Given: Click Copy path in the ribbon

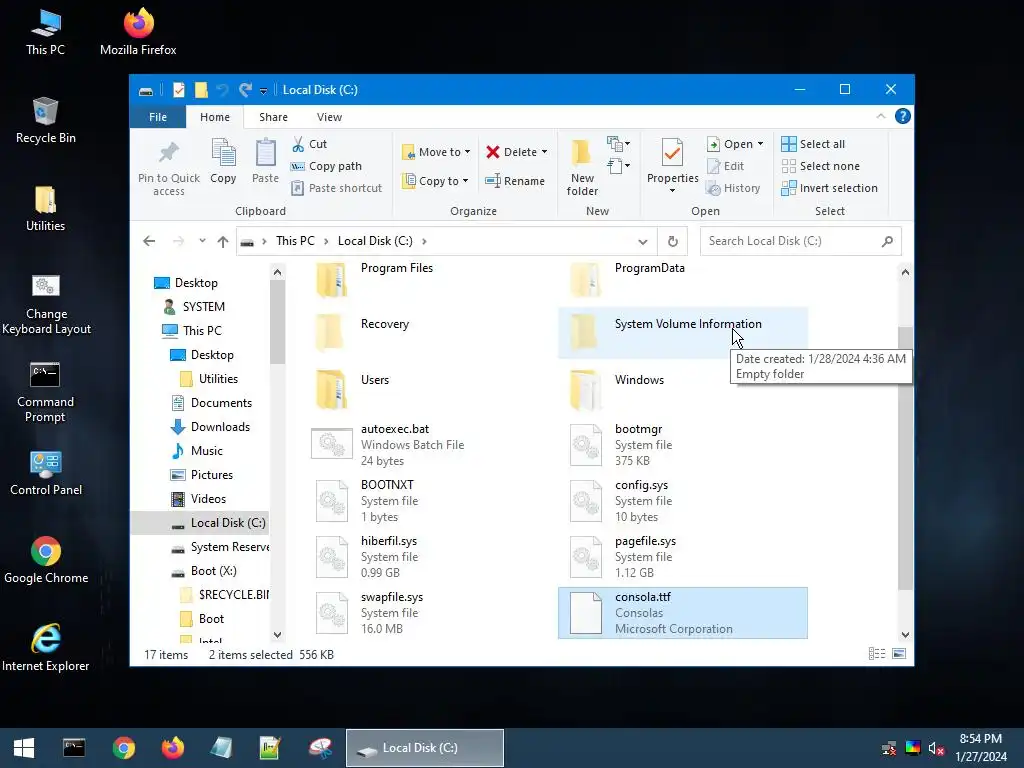Looking at the screenshot, I should (327, 166).
